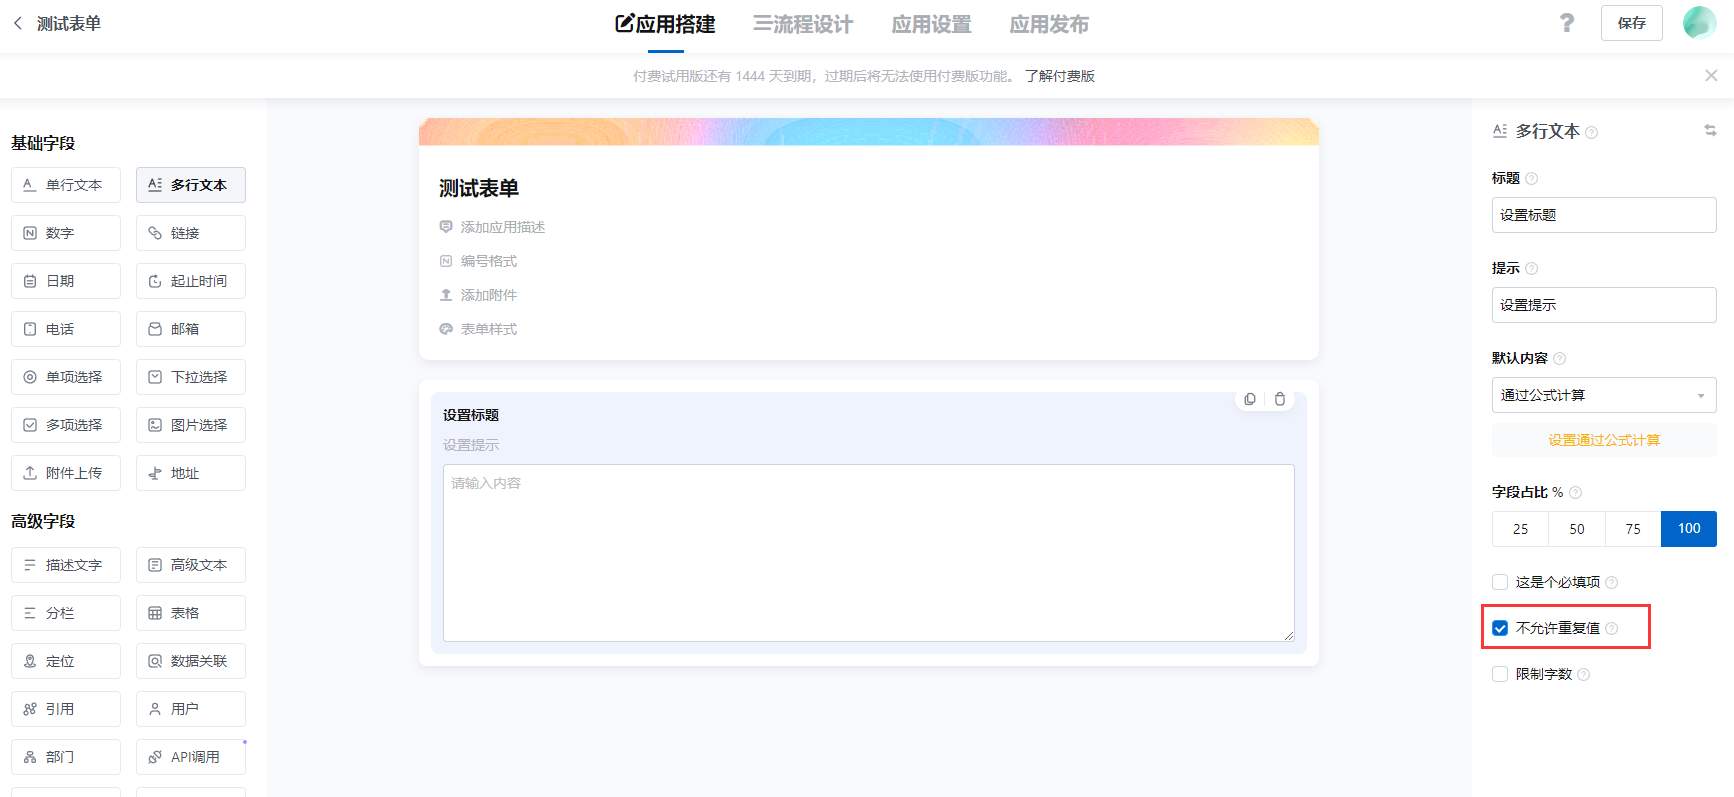Open the 默认内容 dropdown

pyautogui.click(x=1603, y=395)
